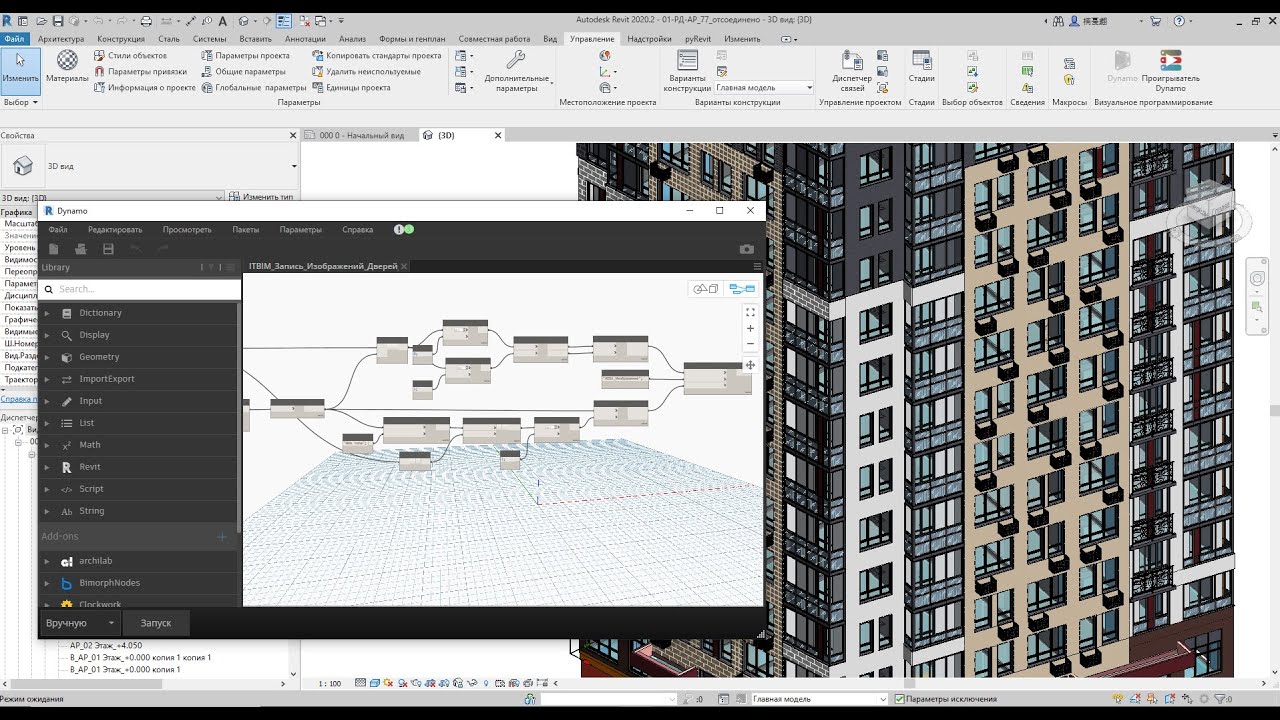
Task: Click Zoom In plus in Dynamo canvas
Action: click(x=750, y=328)
